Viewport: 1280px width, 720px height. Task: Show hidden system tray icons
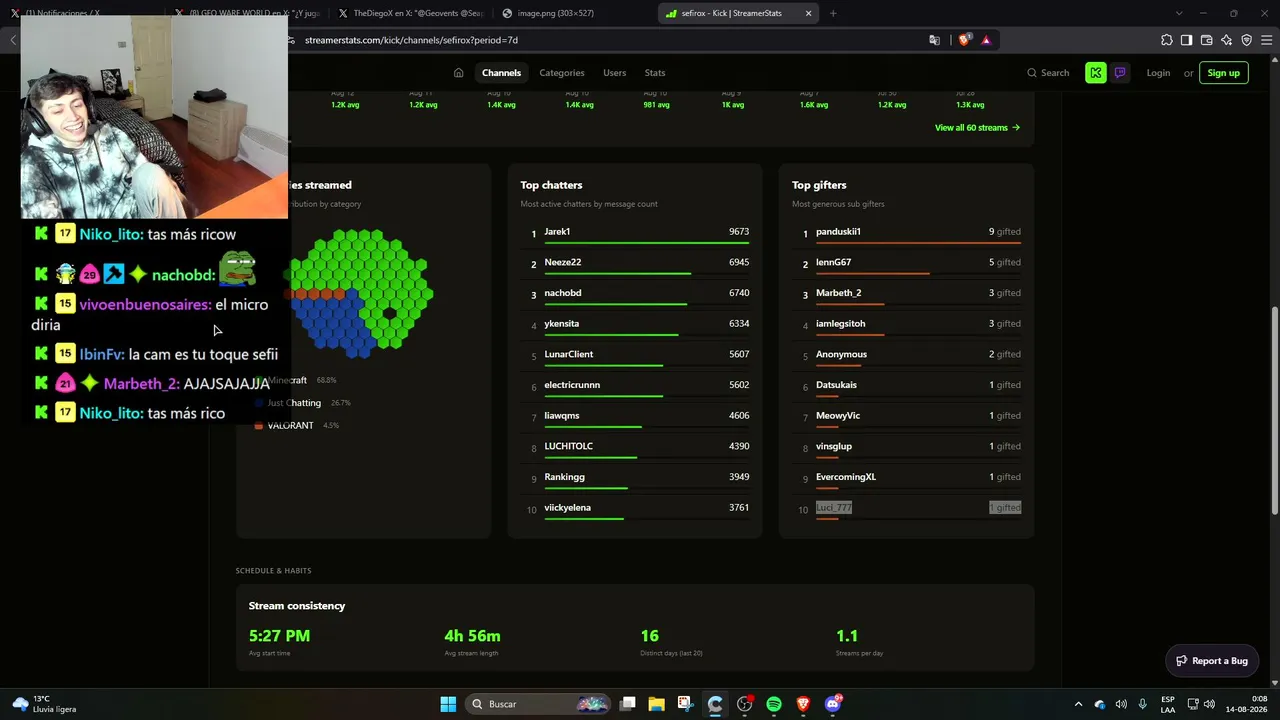1078,704
